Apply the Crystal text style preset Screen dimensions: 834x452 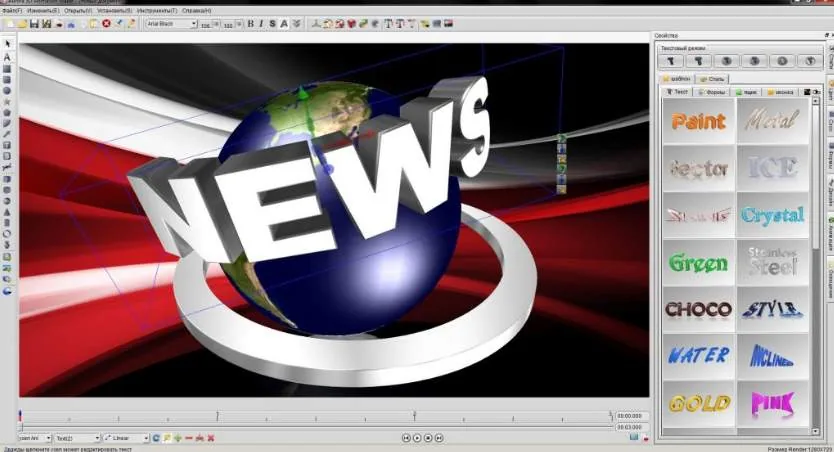point(772,215)
